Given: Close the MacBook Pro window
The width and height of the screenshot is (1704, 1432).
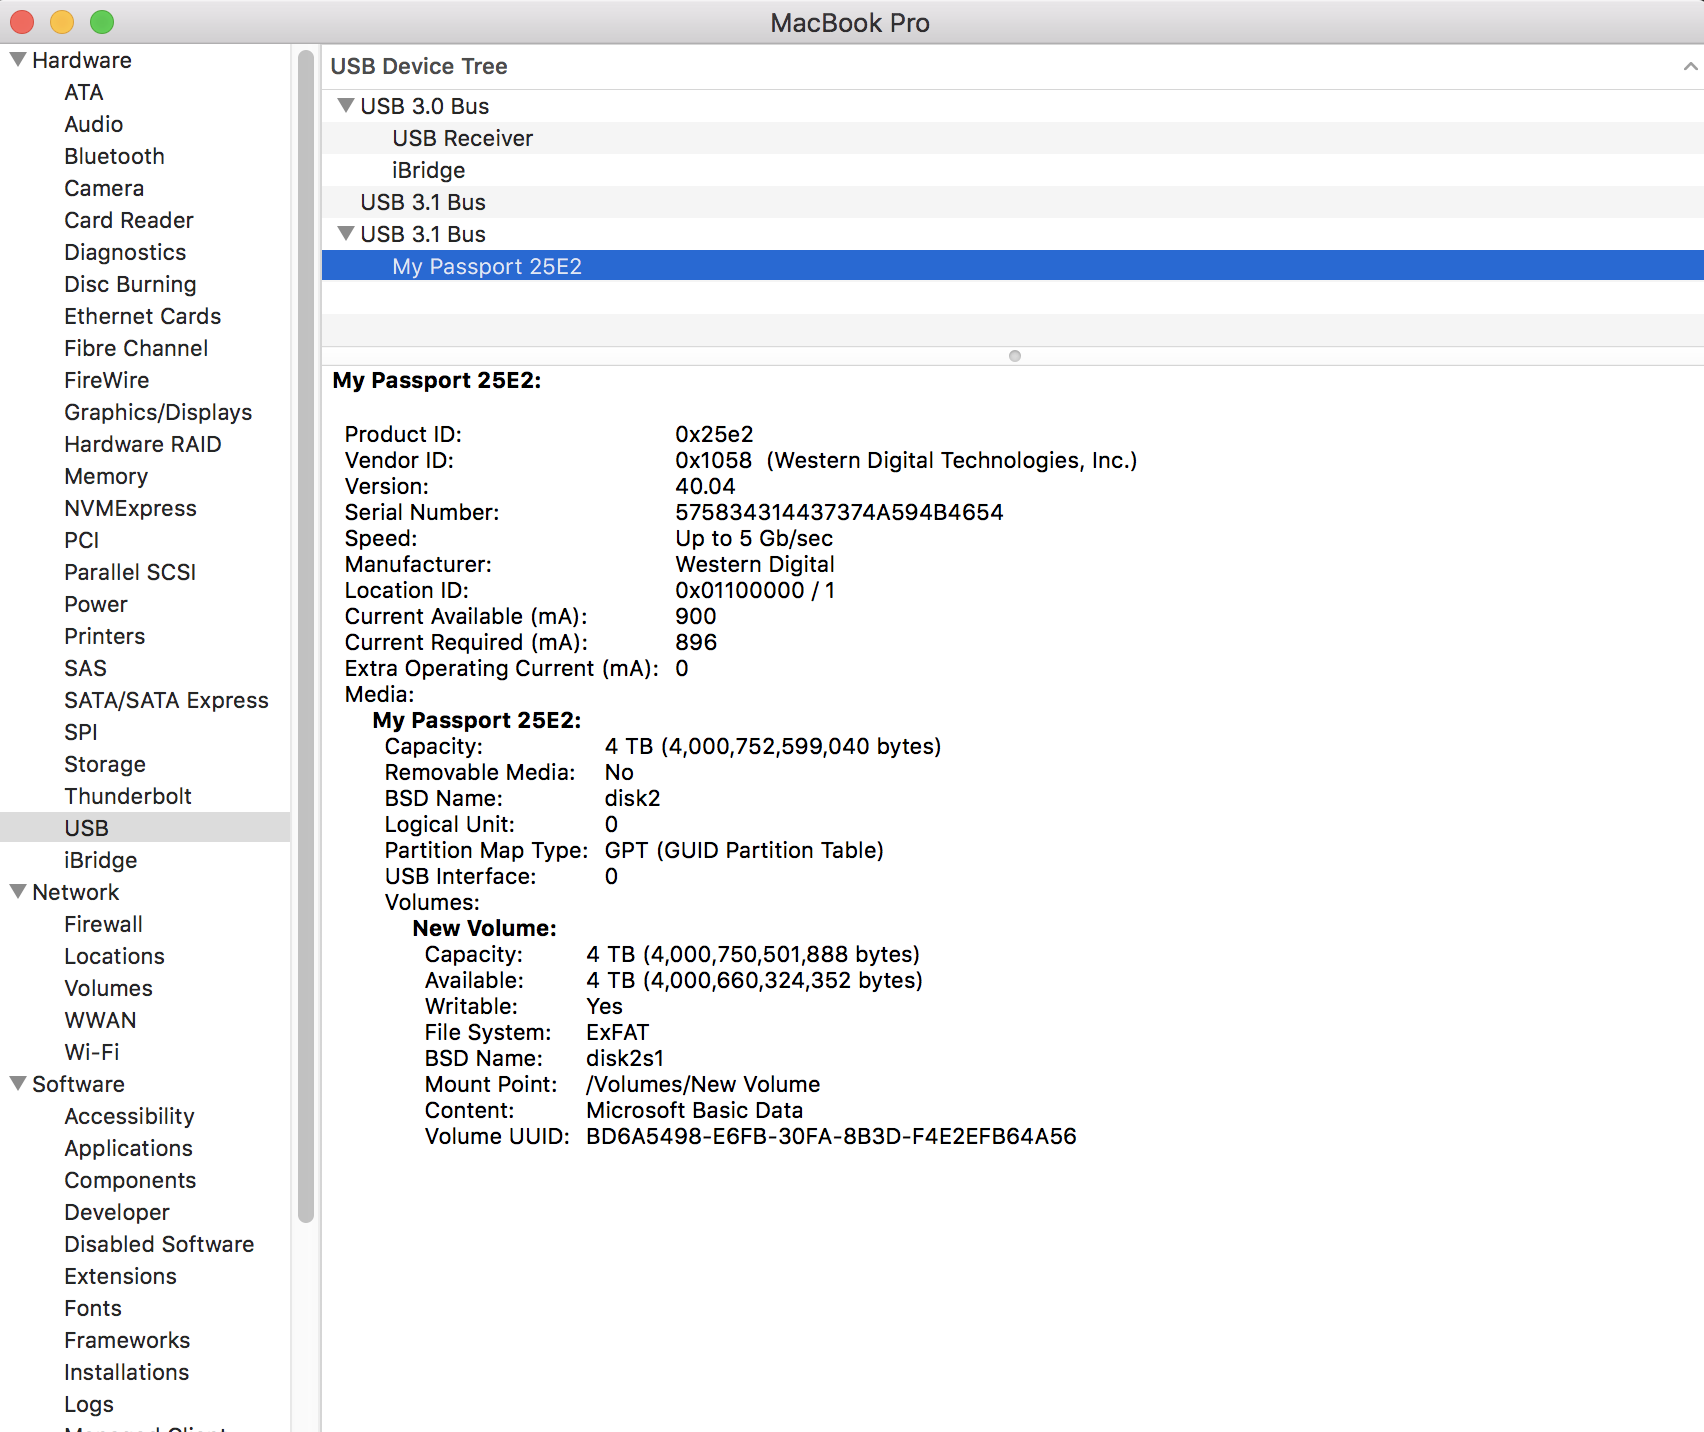Looking at the screenshot, I should [x=22, y=22].
